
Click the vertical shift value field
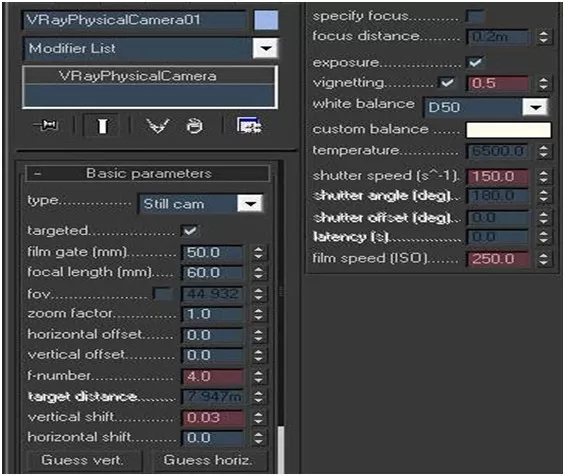pyautogui.click(x=213, y=418)
